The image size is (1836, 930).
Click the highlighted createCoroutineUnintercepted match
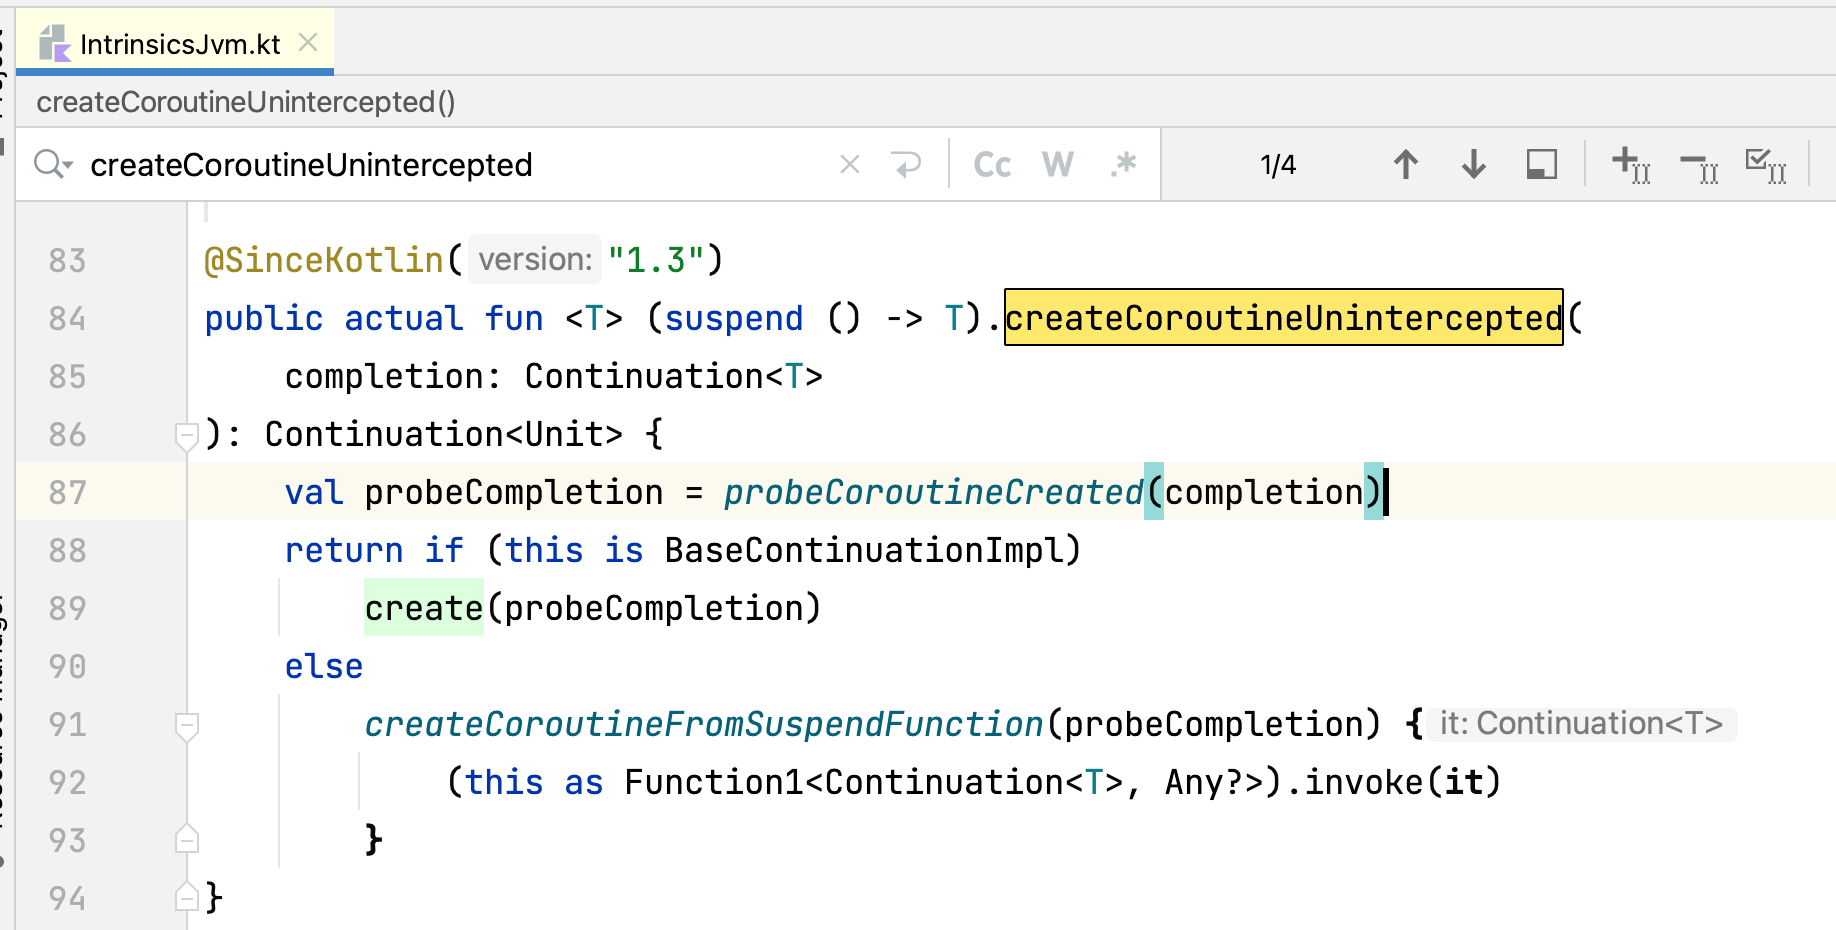1283,318
